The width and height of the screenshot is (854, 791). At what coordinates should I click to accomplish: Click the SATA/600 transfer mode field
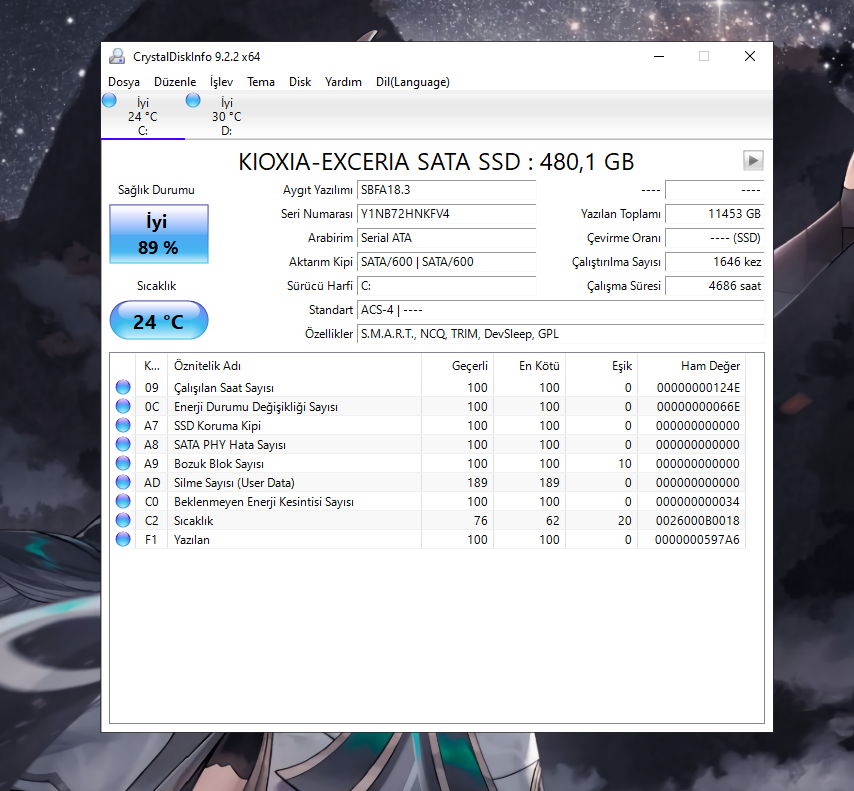447,261
